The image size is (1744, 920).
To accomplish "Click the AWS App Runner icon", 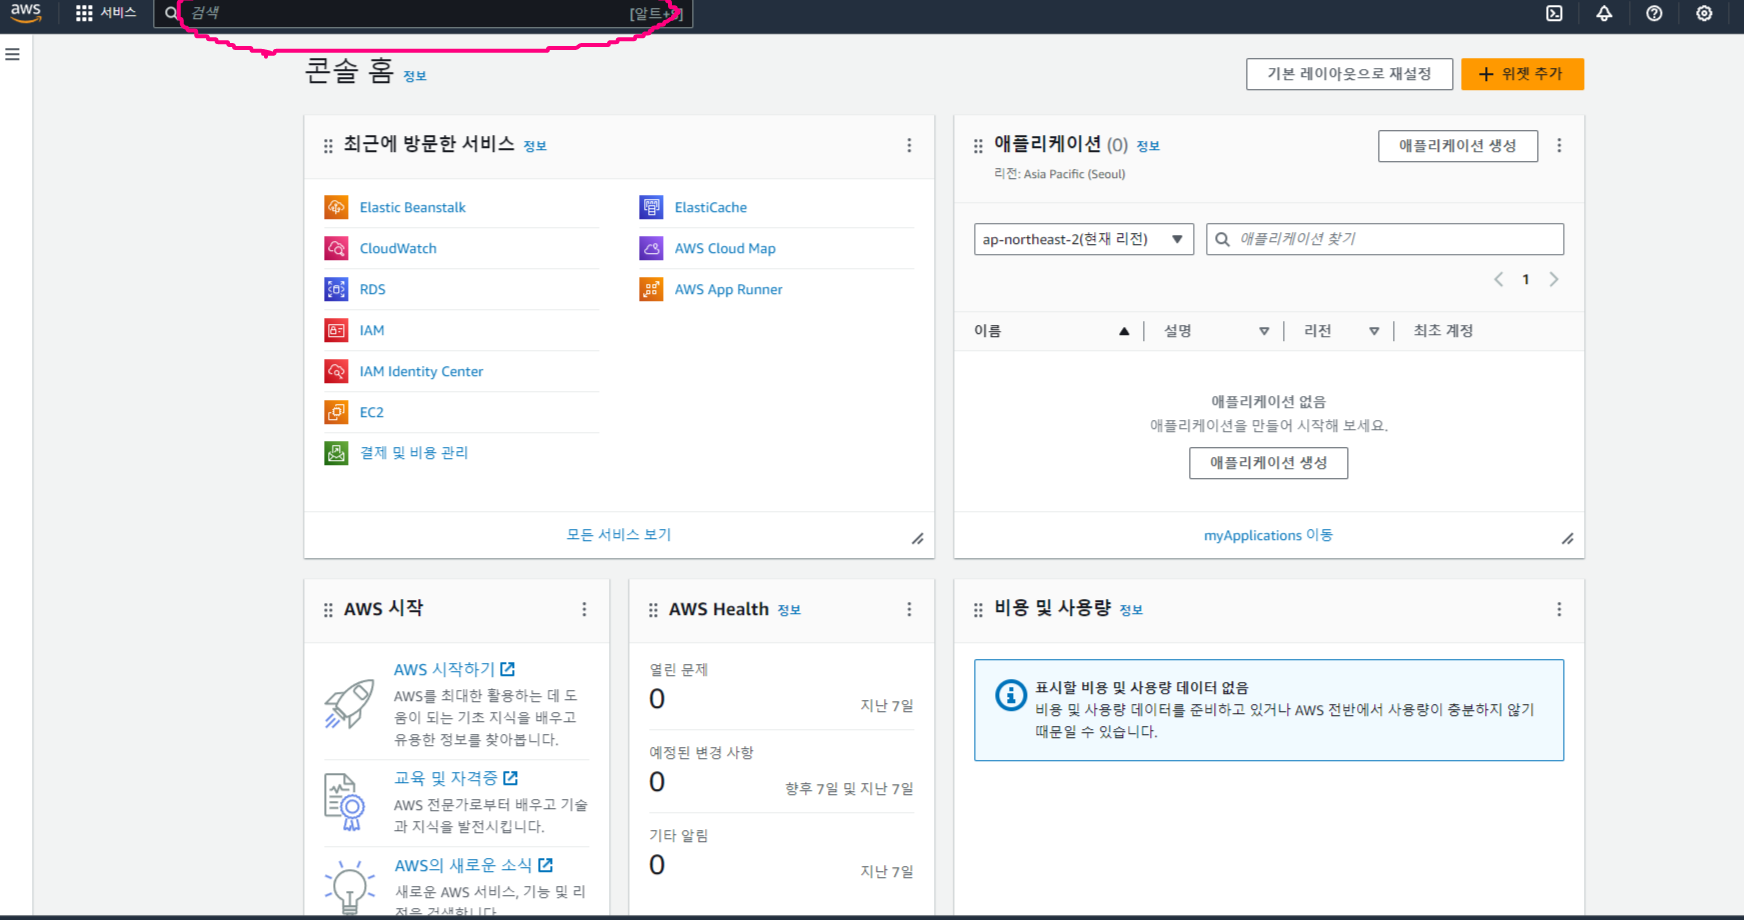I will tap(651, 289).
